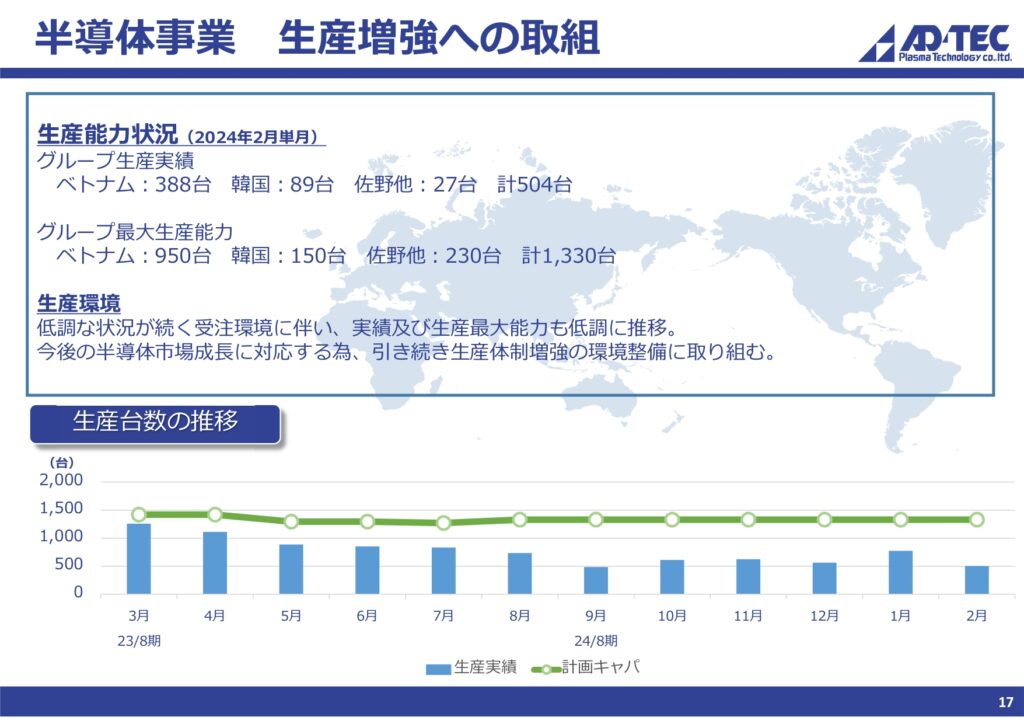Select the 10月 production bar
1024x724 pixels.
[672, 577]
